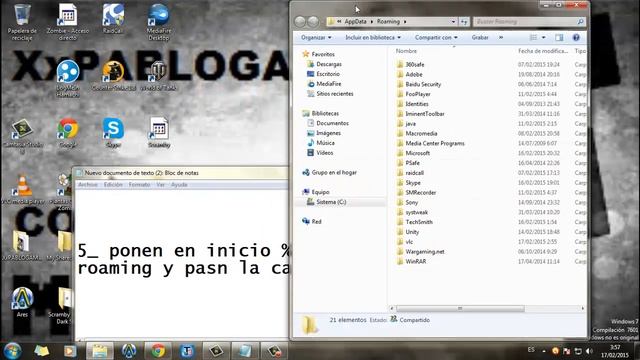Click AppData in the address breadcrumb
Image resolution: width=640 pixels, height=360 pixels.
355,22
